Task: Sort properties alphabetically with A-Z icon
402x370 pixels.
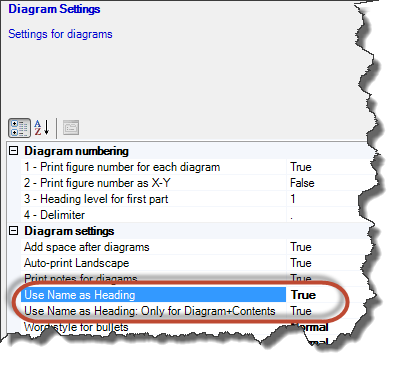Action: click(42, 128)
